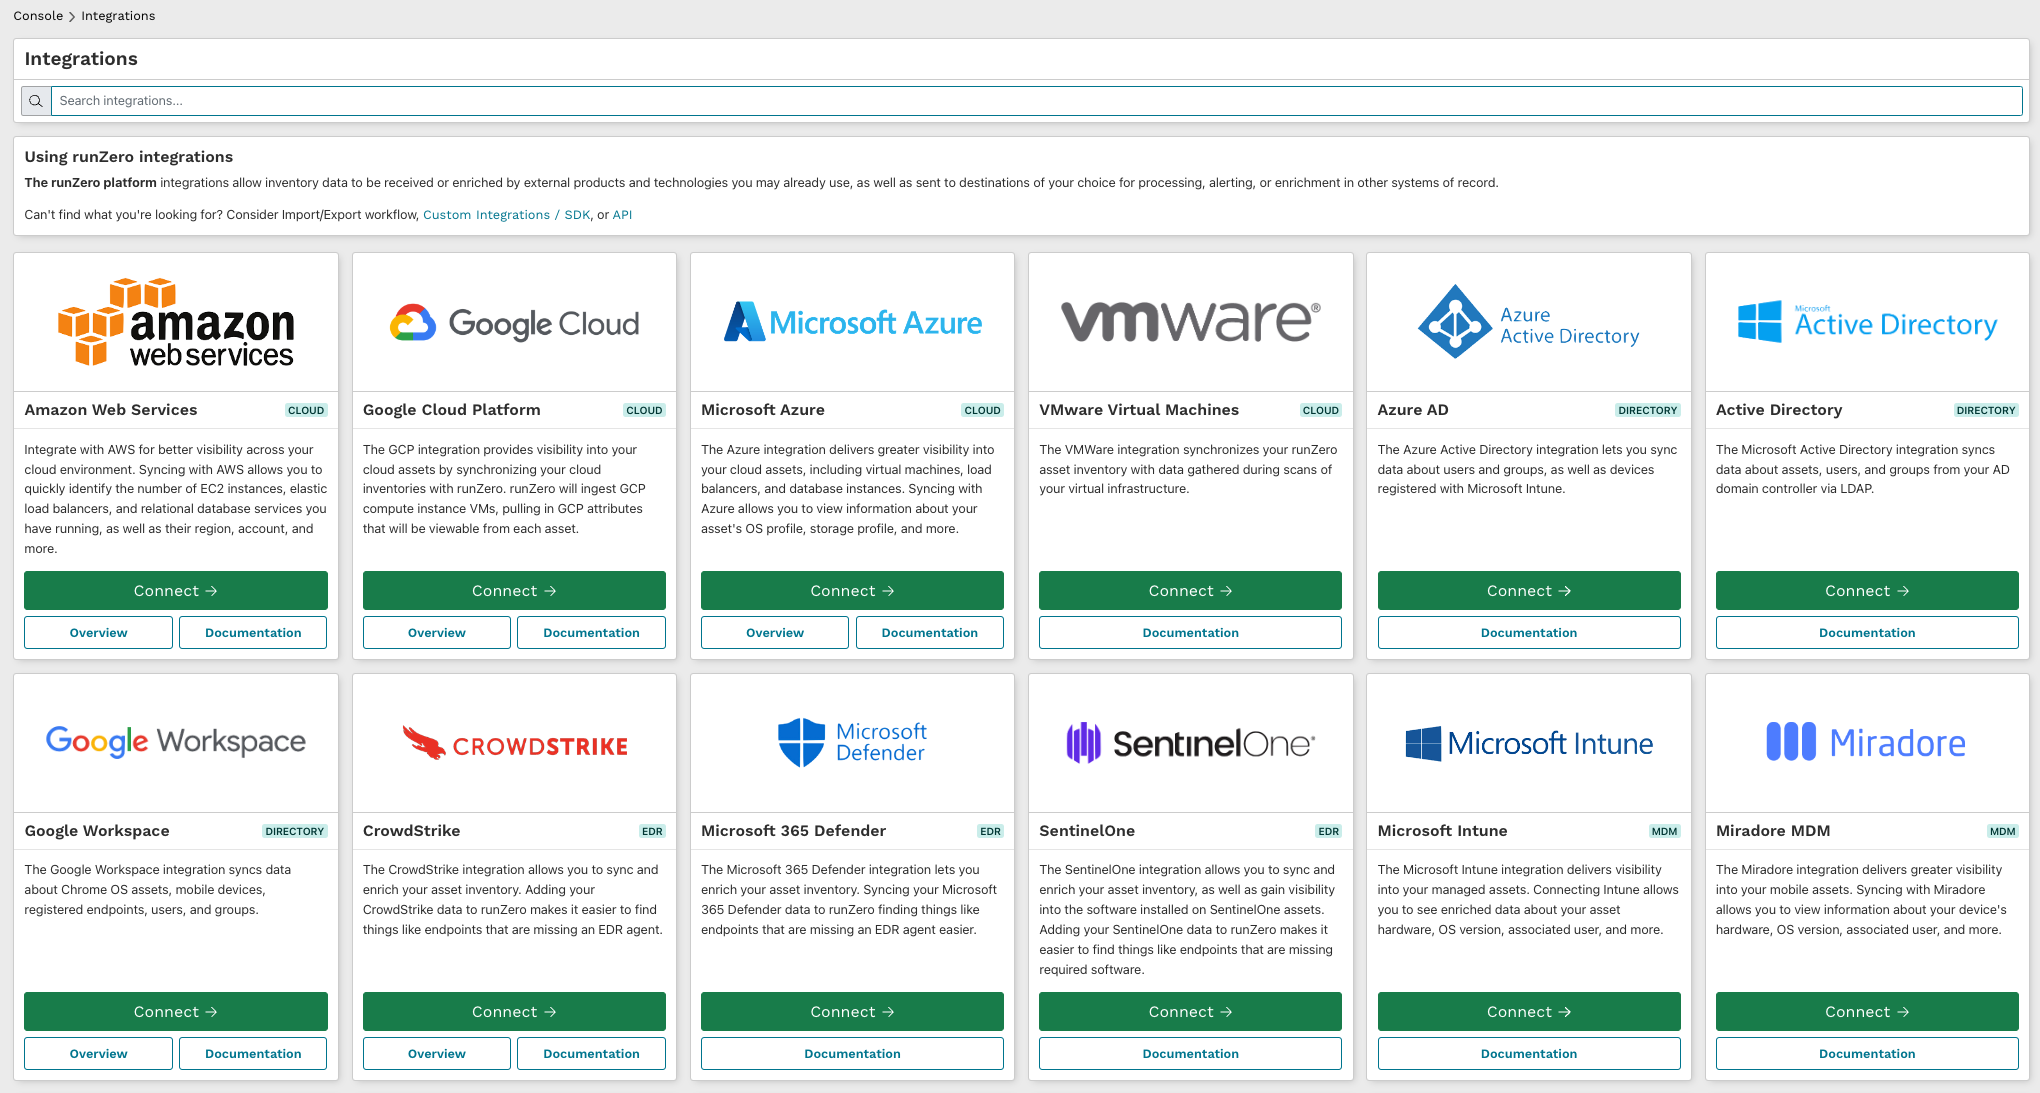Open Google Workspace Overview
2040x1093 pixels.
(x=98, y=1054)
